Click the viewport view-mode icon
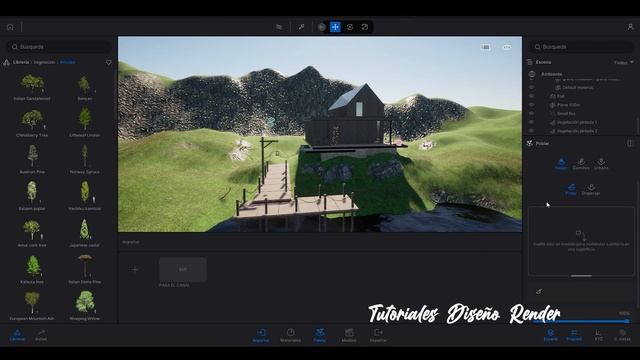 pos(485,47)
